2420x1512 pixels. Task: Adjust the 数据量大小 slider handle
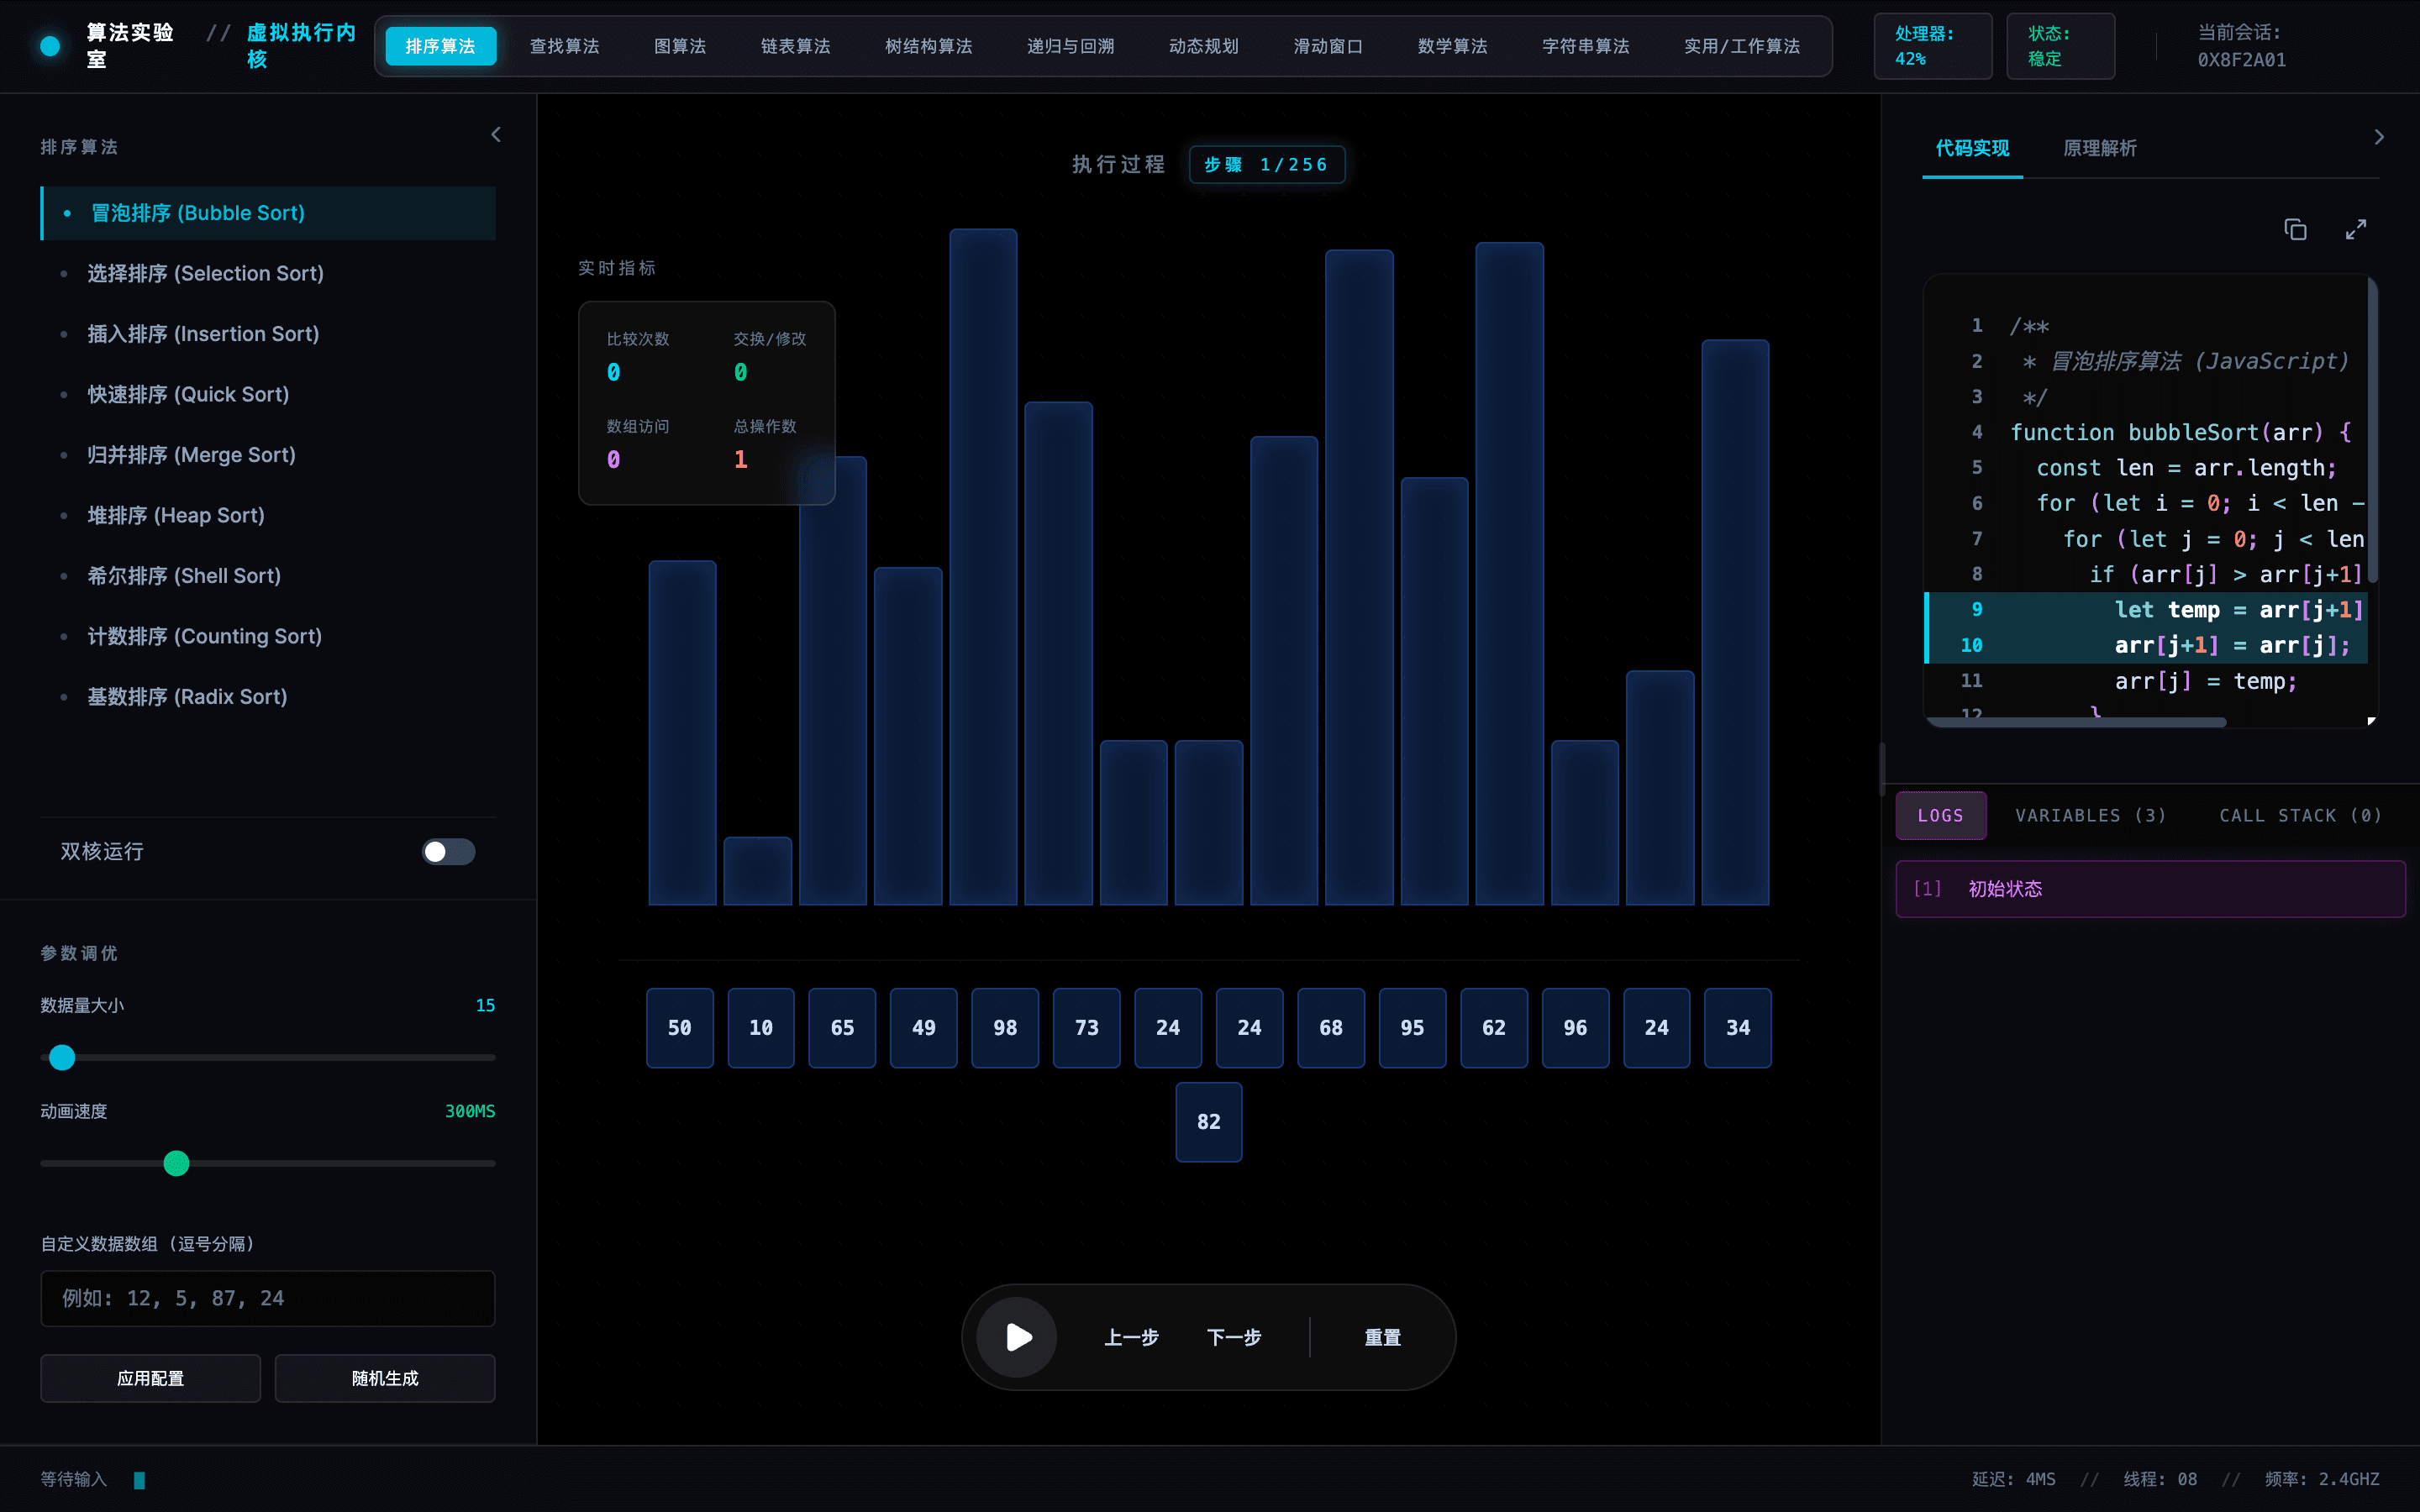(62, 1057)
